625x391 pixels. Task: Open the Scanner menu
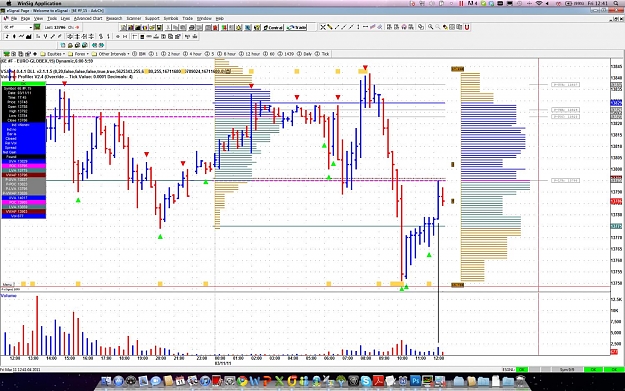(134, 18)
